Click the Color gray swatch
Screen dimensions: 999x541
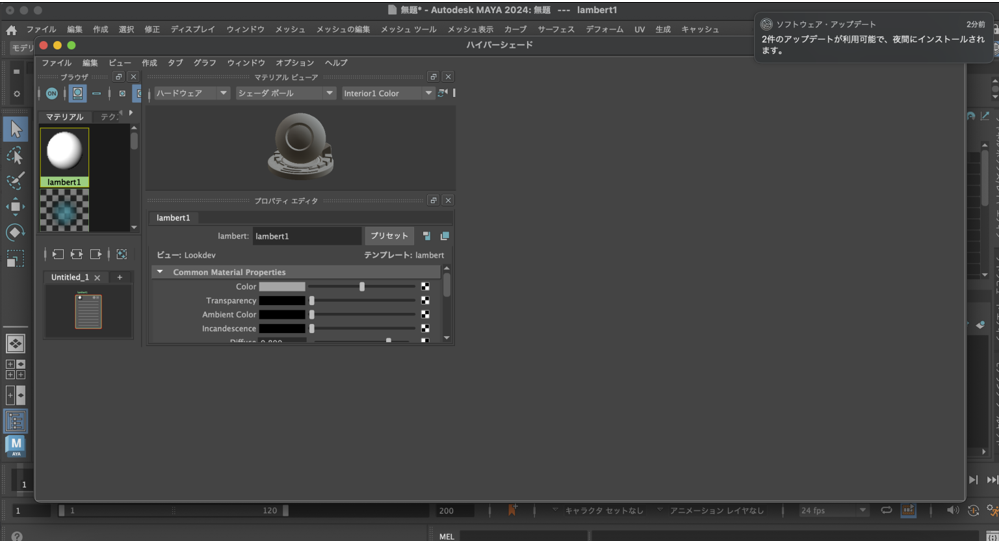pyautogui.click(x=282, y=287)
